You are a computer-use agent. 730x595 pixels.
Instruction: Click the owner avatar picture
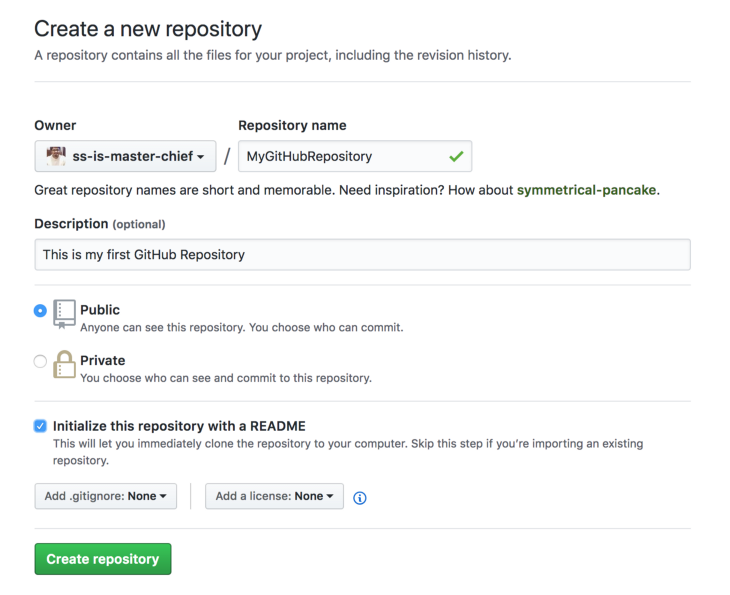point(56,156)
